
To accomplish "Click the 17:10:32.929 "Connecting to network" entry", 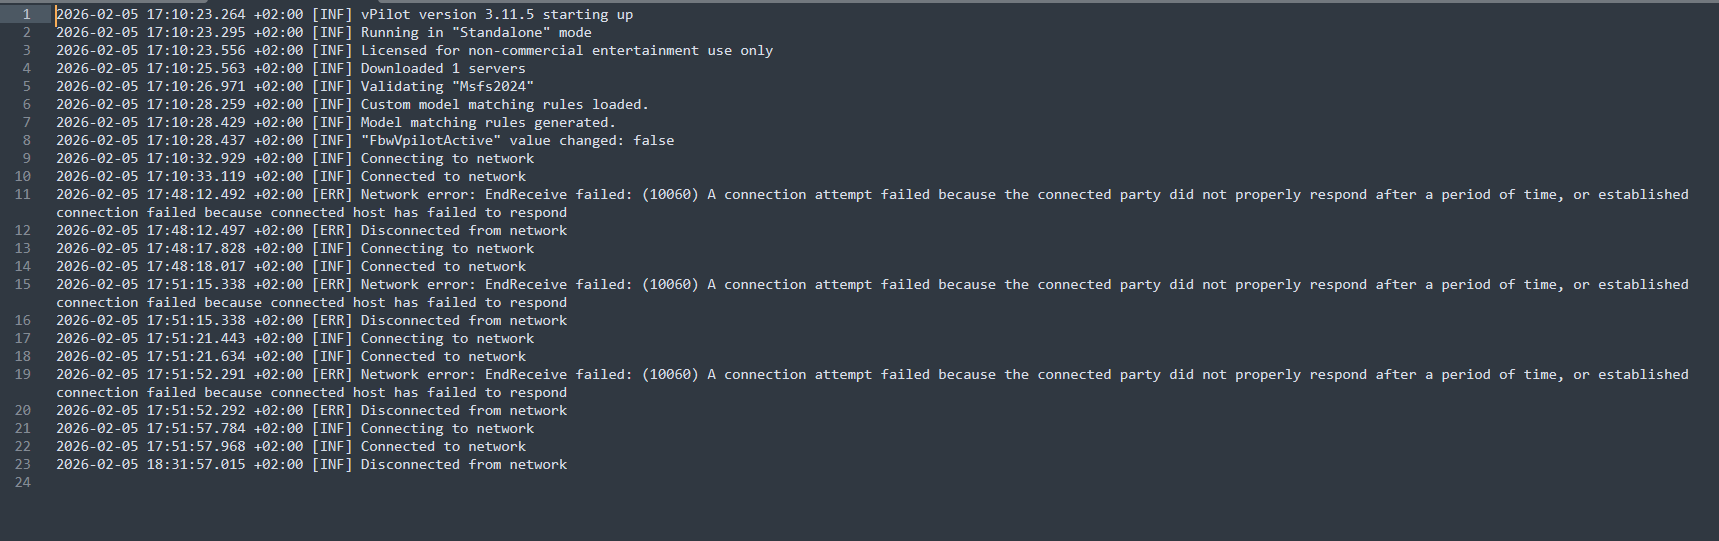I will click(x=447, y=159).
